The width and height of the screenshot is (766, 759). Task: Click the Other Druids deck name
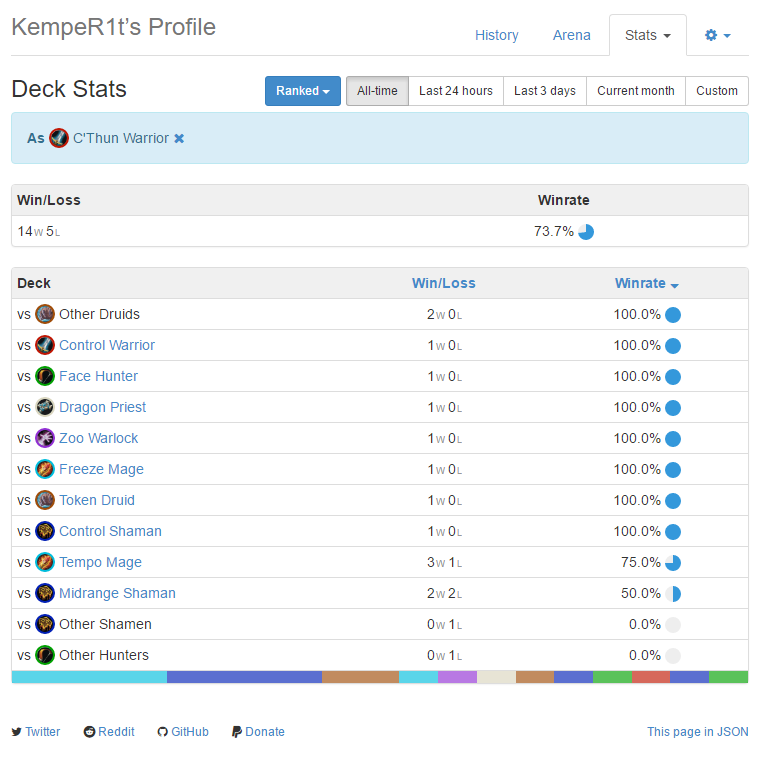coord(99,314)
